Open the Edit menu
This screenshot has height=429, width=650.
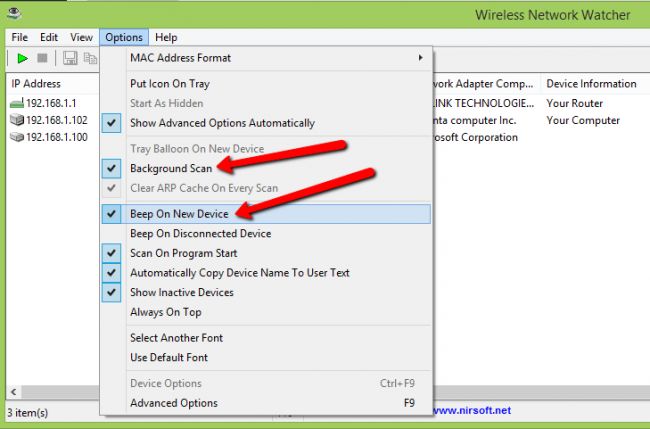coord(49,37)
